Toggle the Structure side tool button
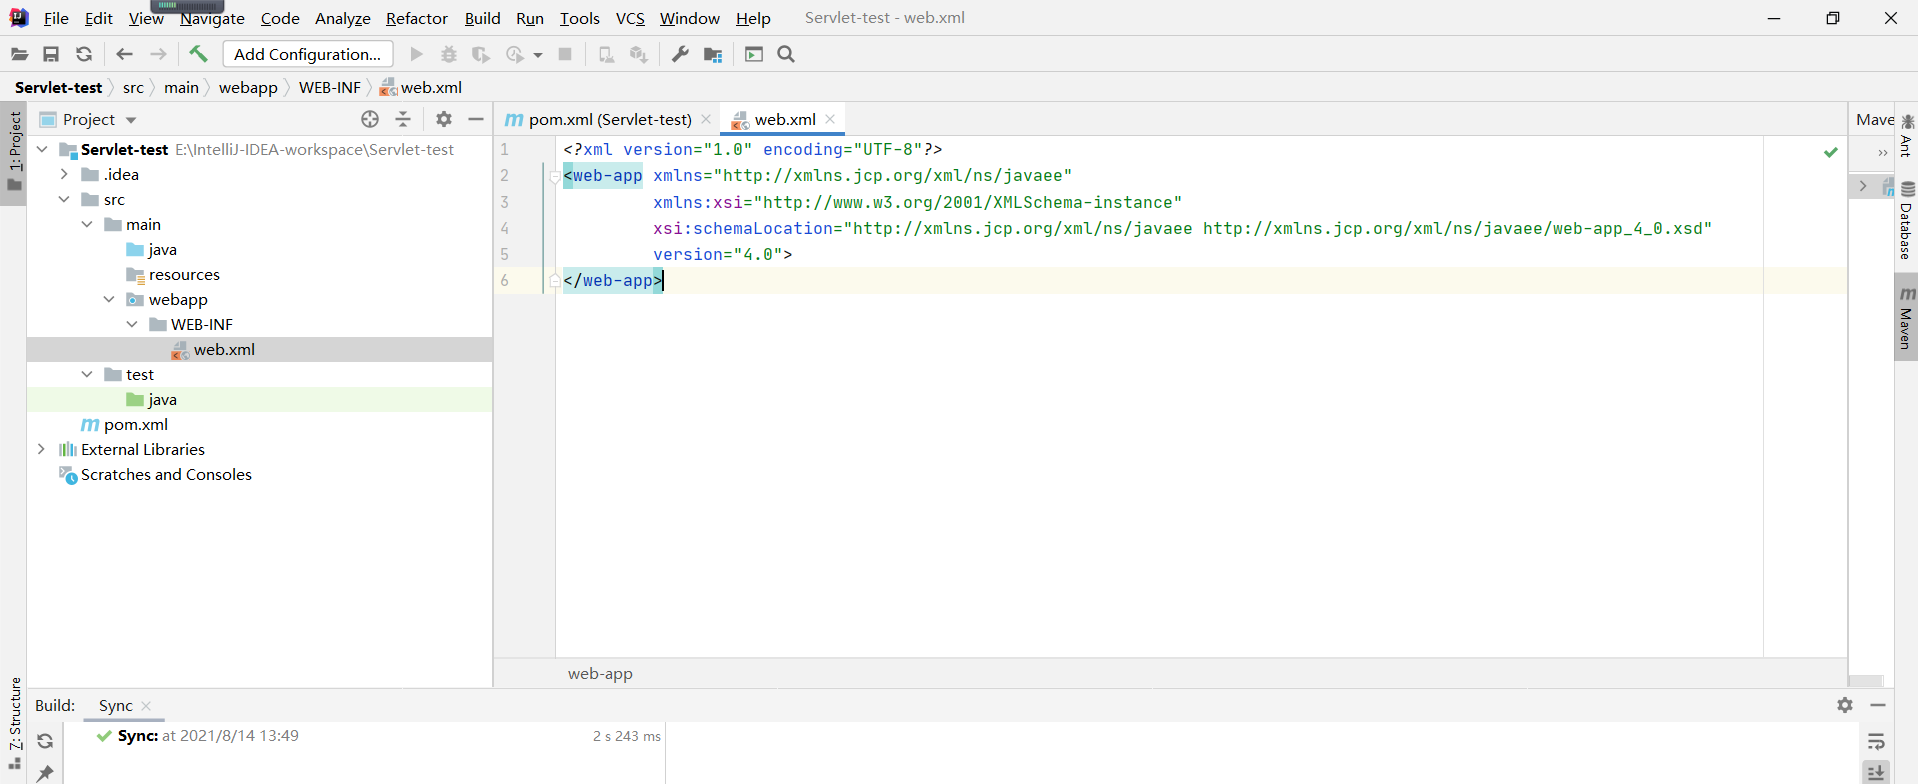This screenshot has height=784, width=1918. tap(14, 722)
